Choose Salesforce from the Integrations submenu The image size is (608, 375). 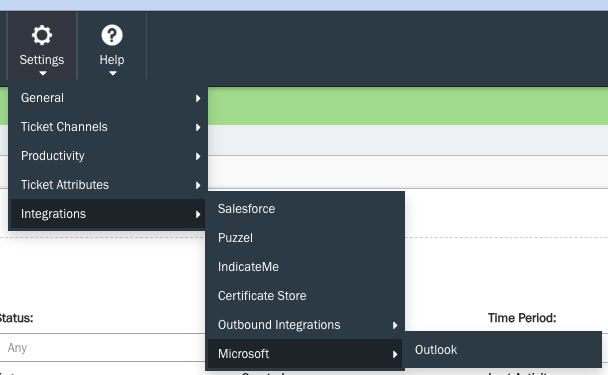tap(305, 209)
